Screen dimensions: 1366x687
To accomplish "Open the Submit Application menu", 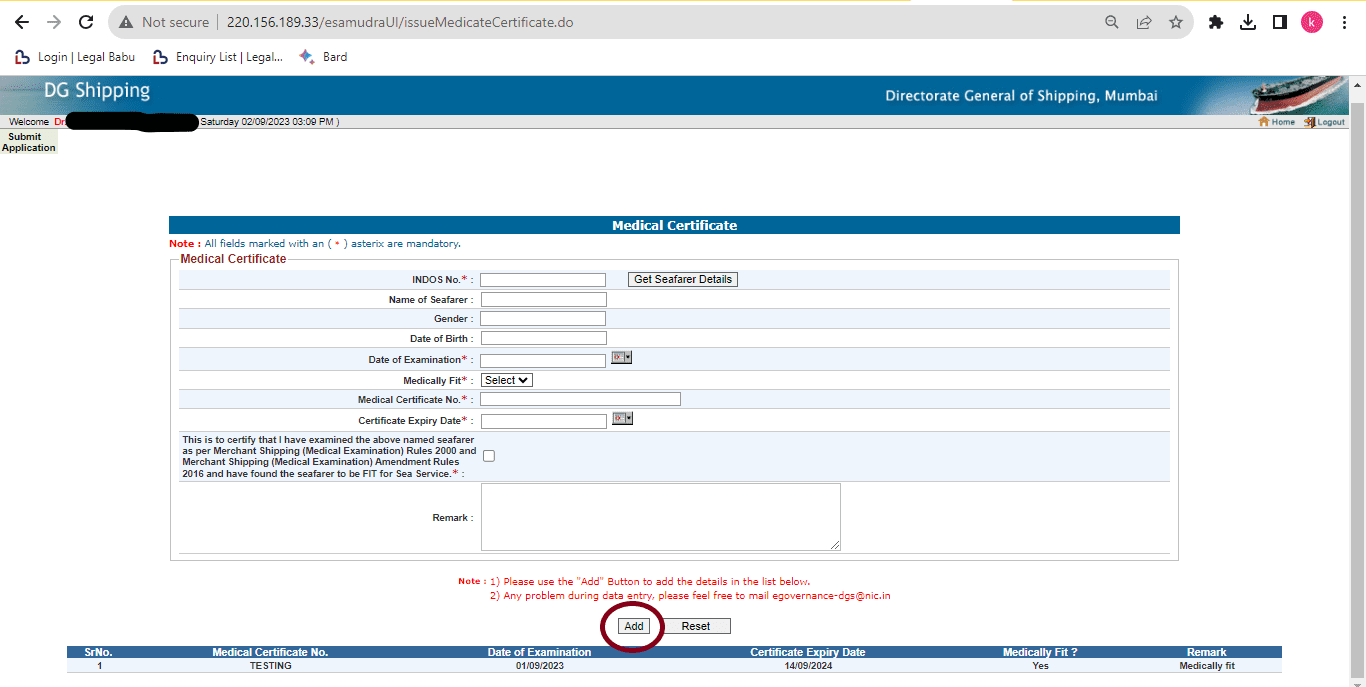I will point(28,142).
